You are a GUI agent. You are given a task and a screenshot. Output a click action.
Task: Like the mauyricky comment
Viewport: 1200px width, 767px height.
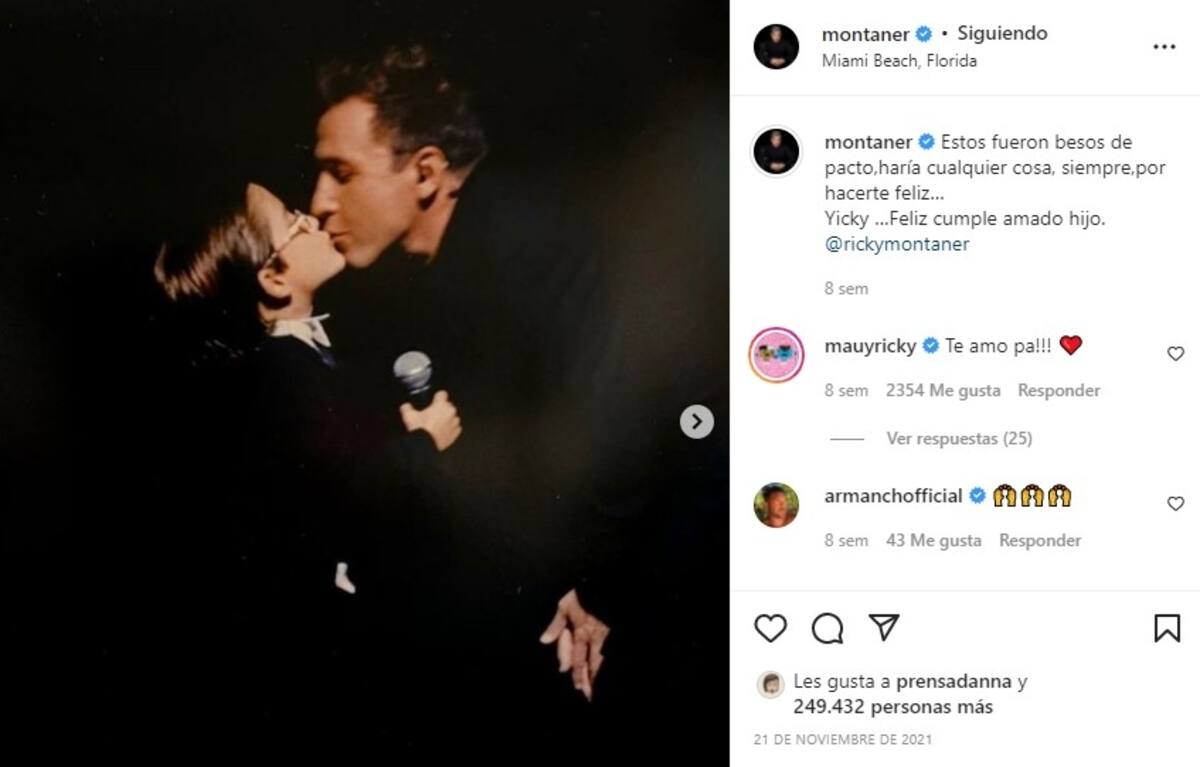tap(1176, 354)
